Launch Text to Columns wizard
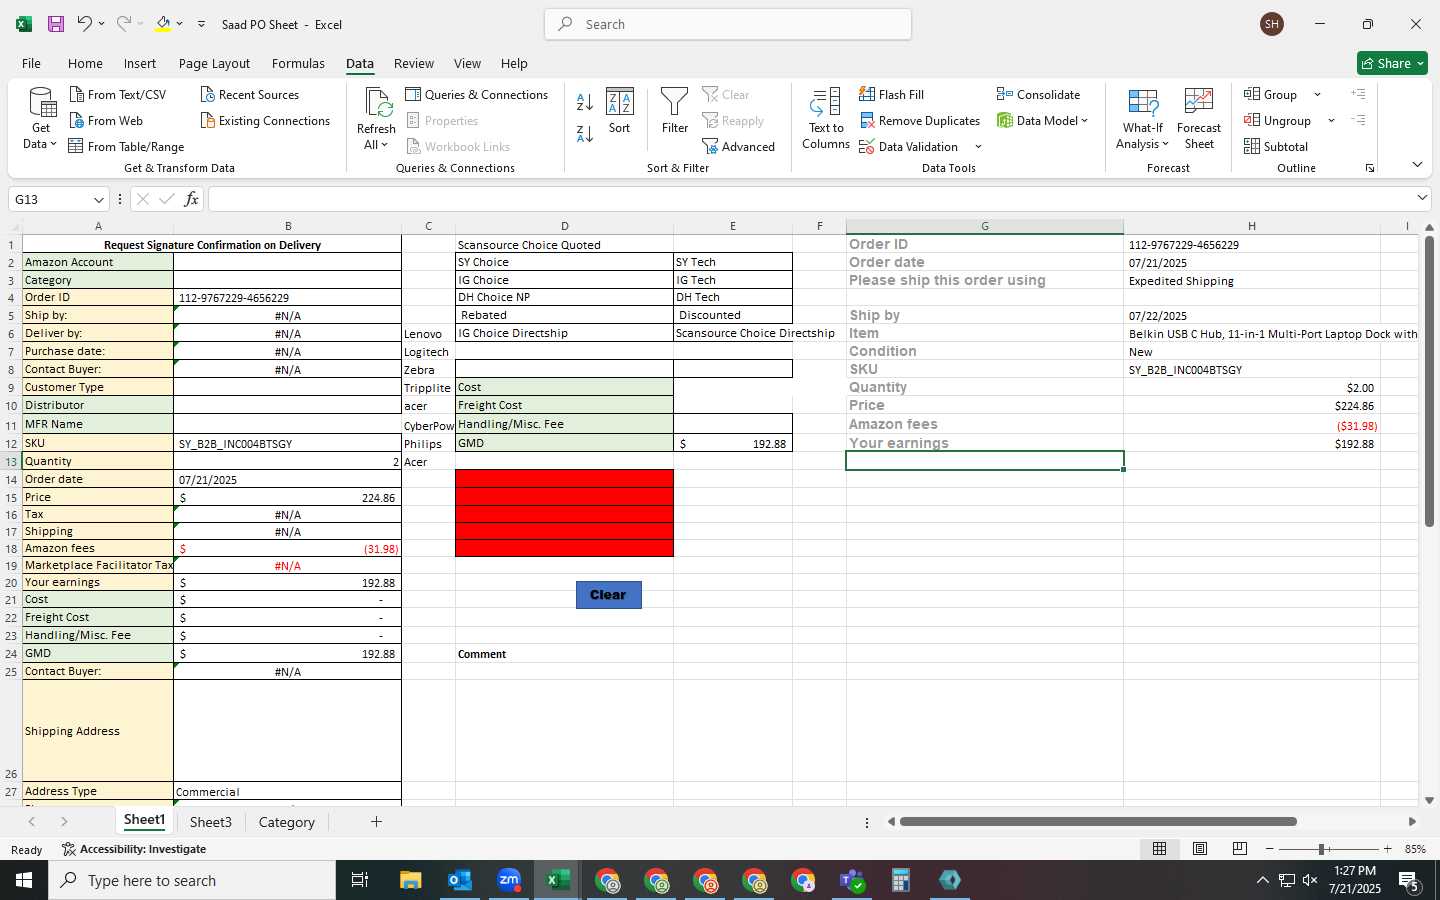The image size is (1440, 900). coord(826,118)
